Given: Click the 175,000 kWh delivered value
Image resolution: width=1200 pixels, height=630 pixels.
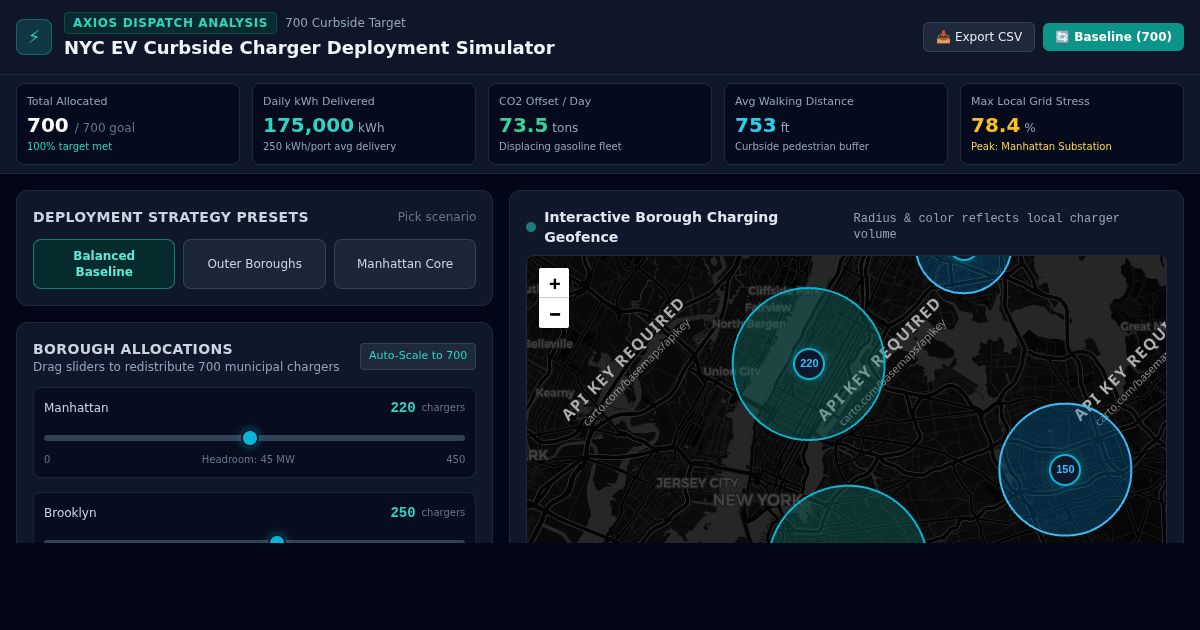Looking at the screenshot, I should [x=308, y=126].
